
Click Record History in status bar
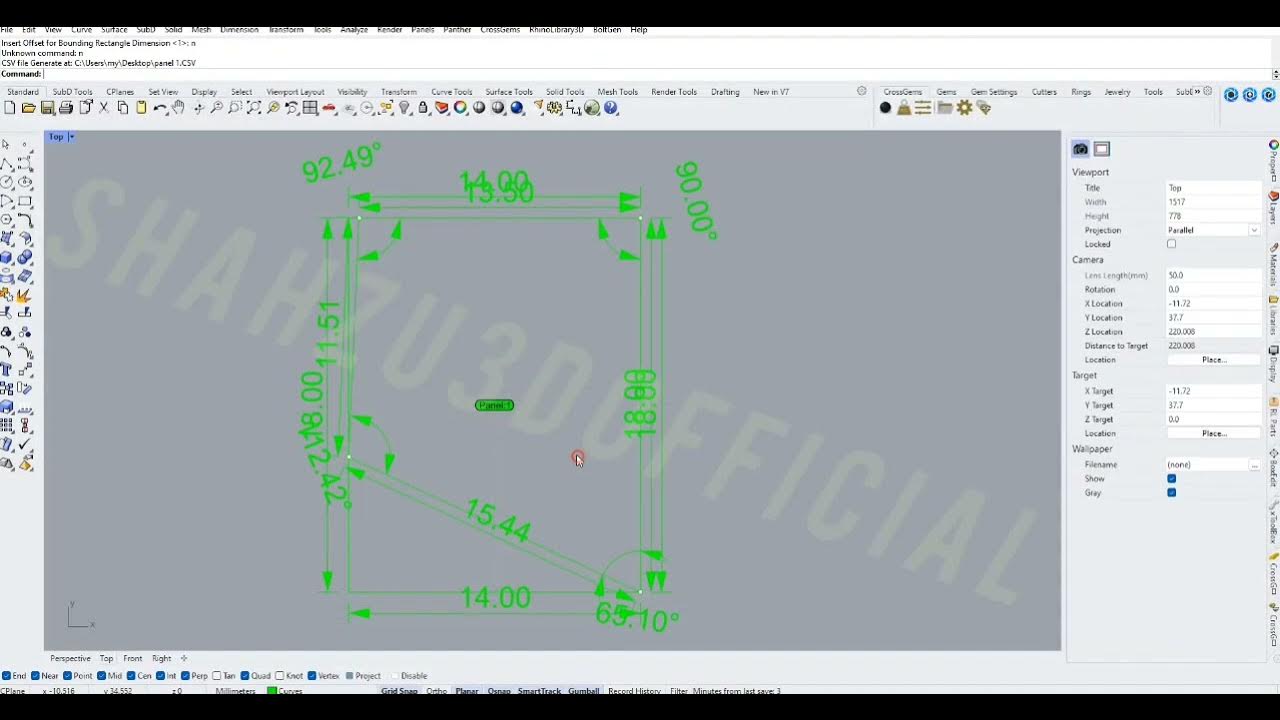634,691
